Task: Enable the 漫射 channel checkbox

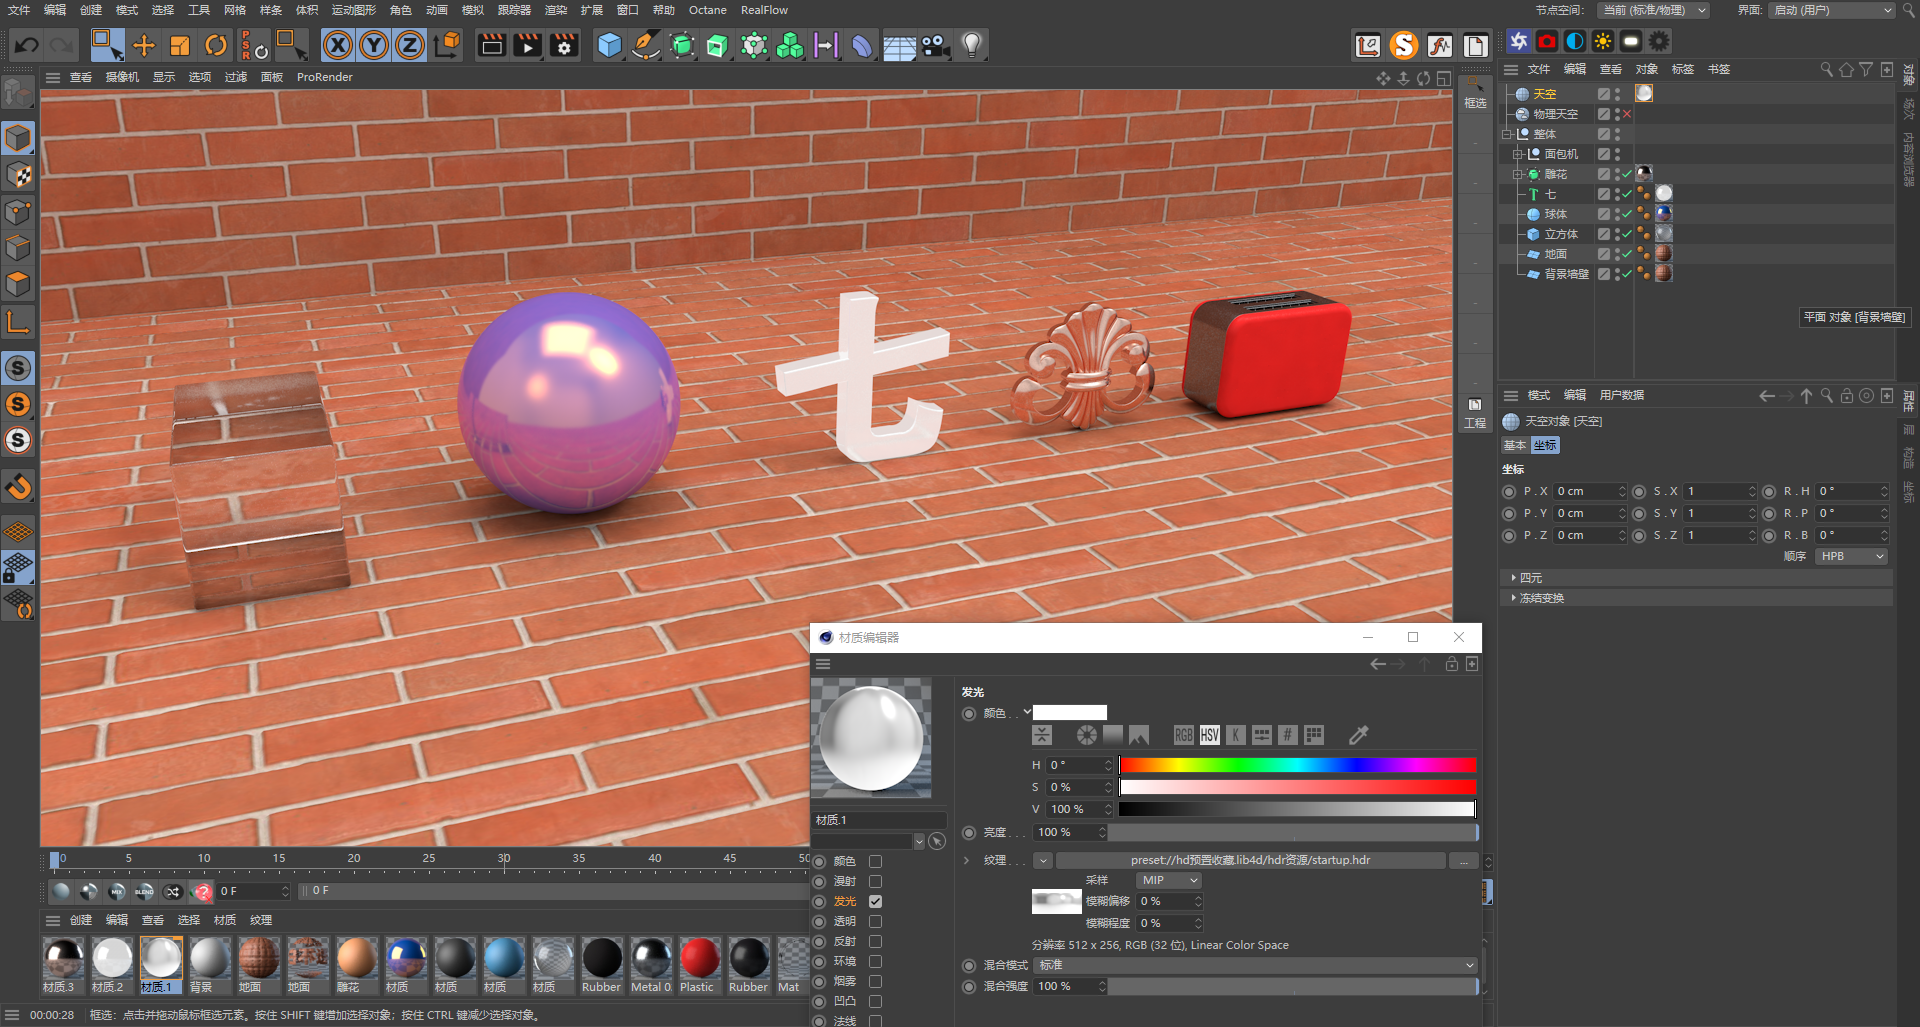Action: (x=875, y=881)
